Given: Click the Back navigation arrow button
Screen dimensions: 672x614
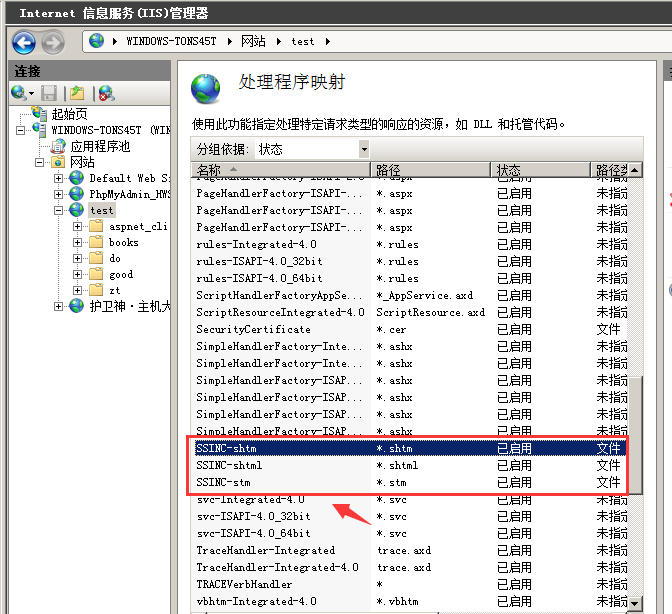Looking at the screenshot, I should click(x=24, y=42).
